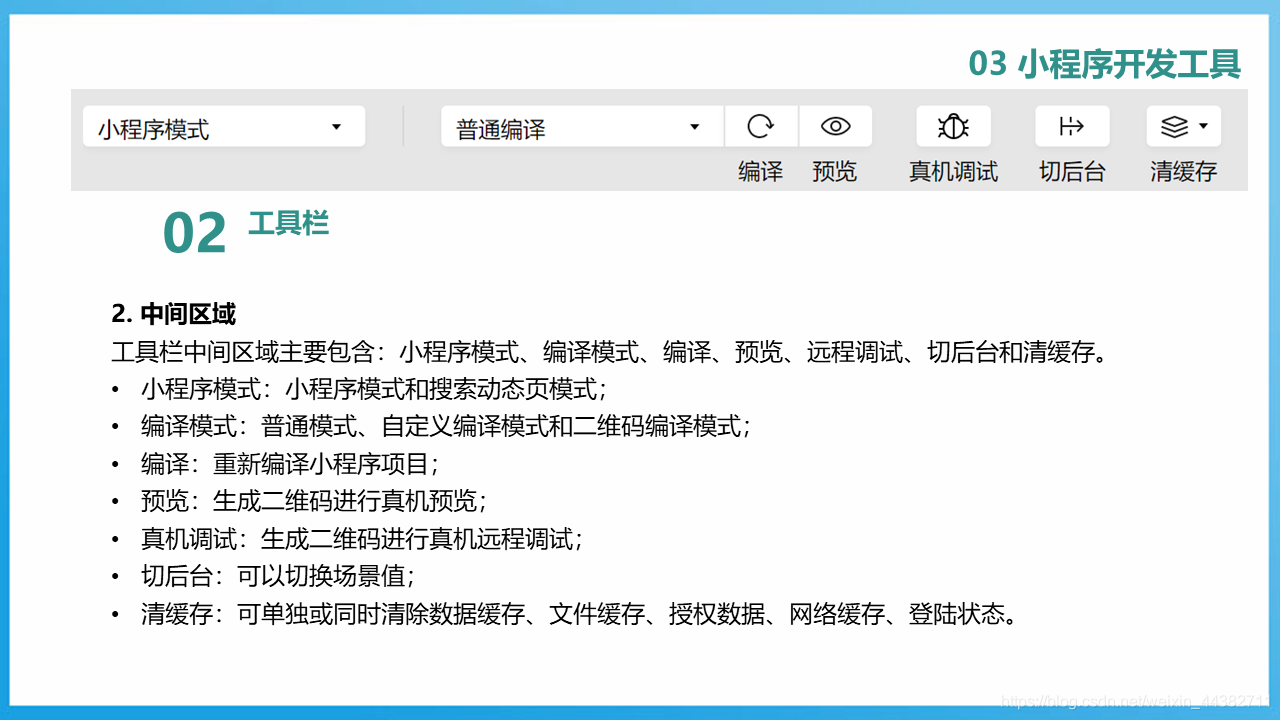1280x720 pixels.
Task: Open the 普通编译 compile mode dropdown
Action: (582, 127)
